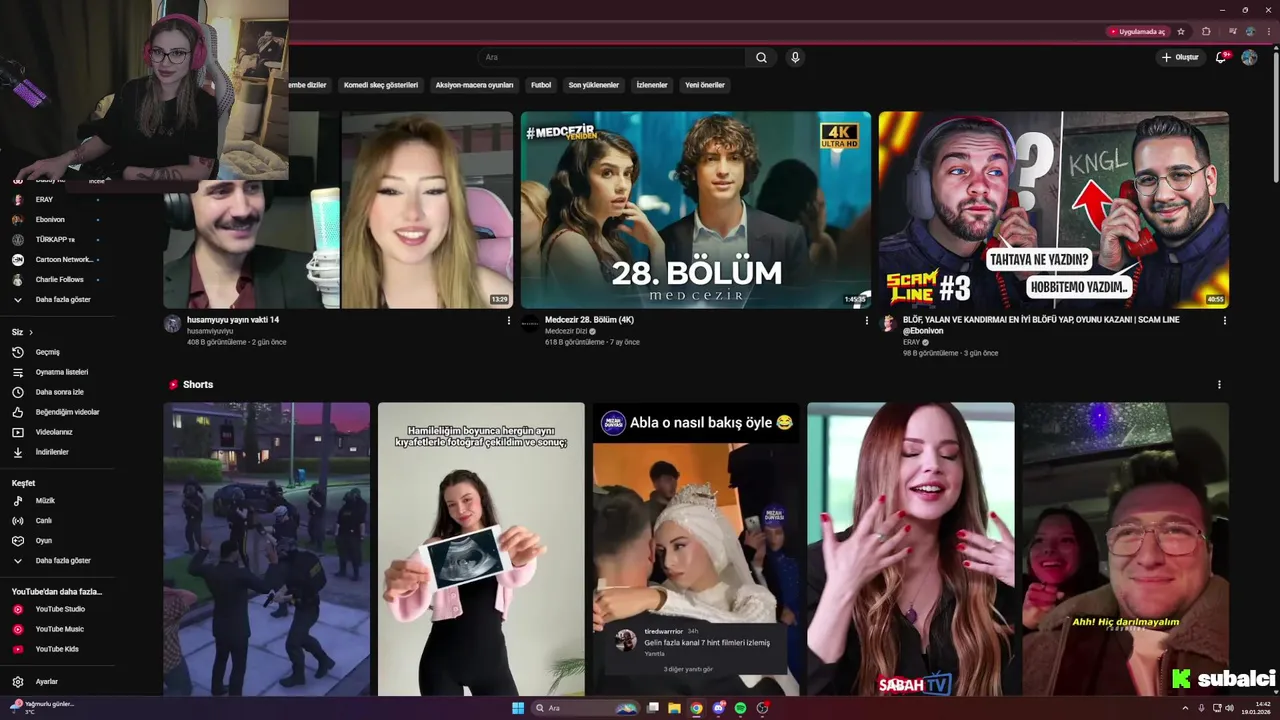Viewport: 1280px width, 720px height.
Task: Select Futbol filter chip
Action: pos(541,85)
